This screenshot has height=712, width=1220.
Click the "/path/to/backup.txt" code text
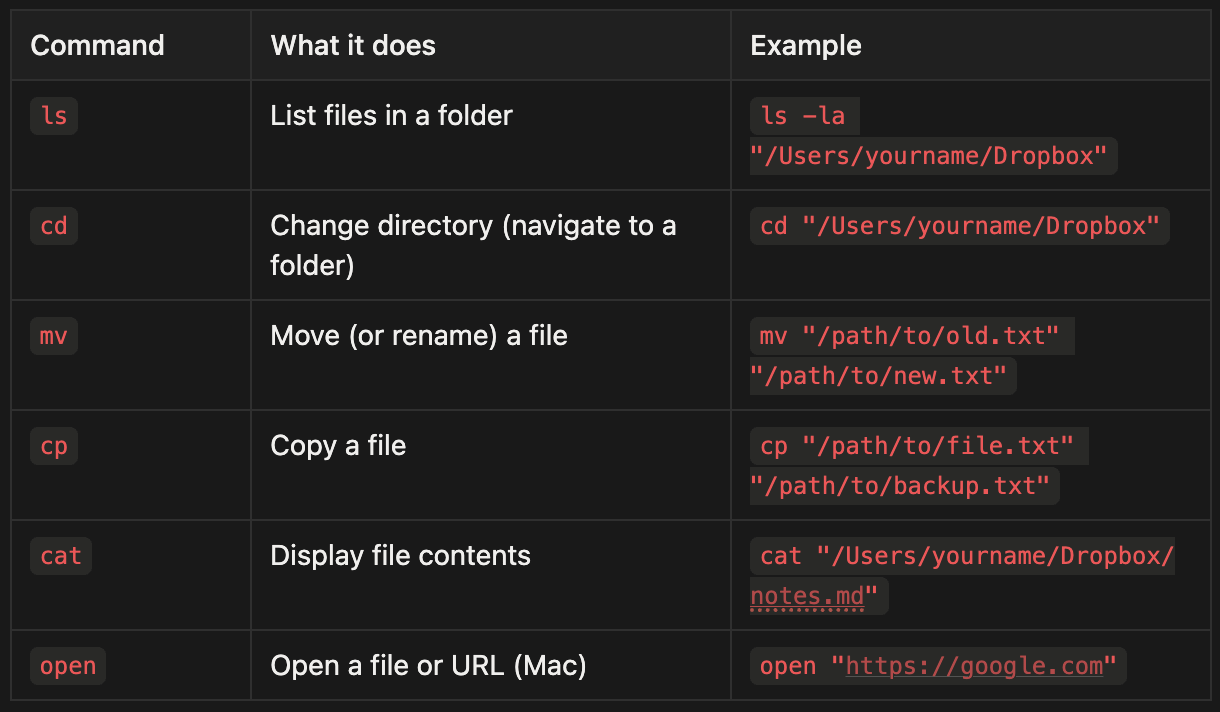(x=904, y=486)
